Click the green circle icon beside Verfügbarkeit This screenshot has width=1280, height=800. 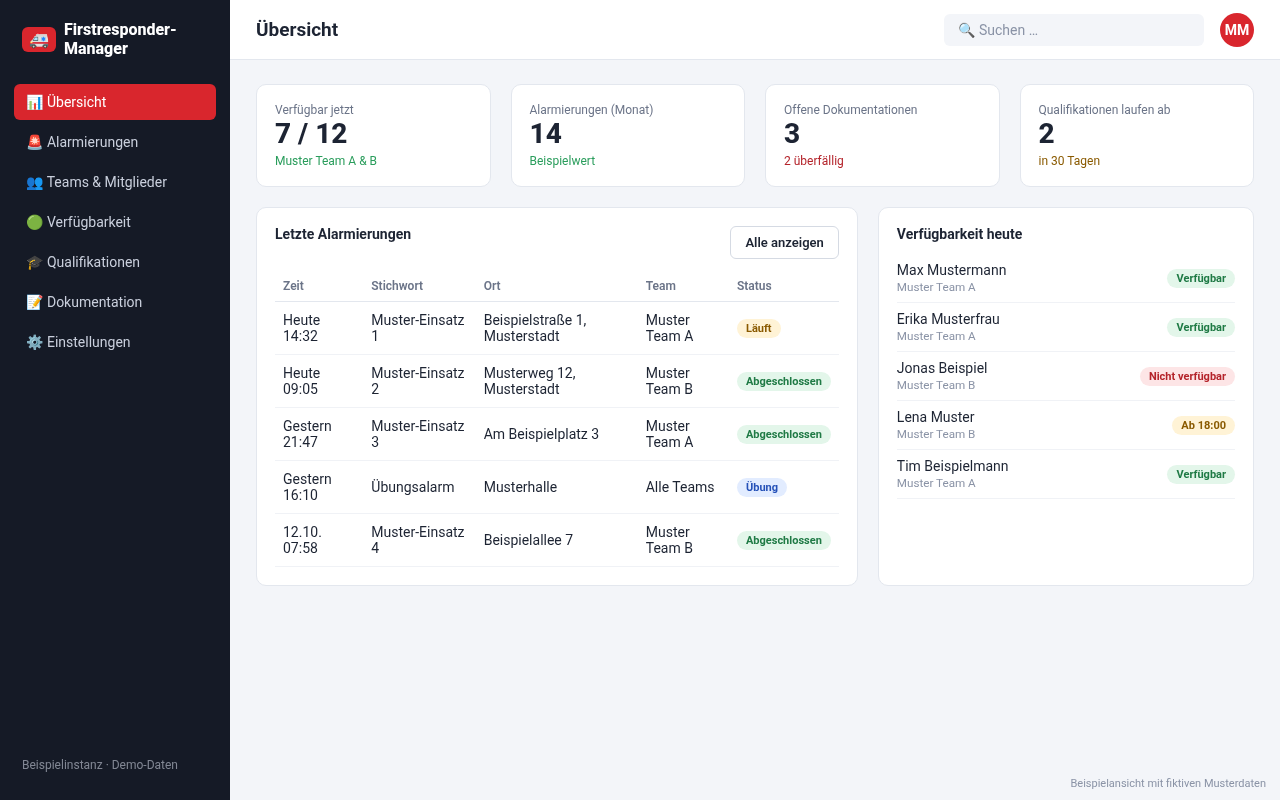(34, 222)
